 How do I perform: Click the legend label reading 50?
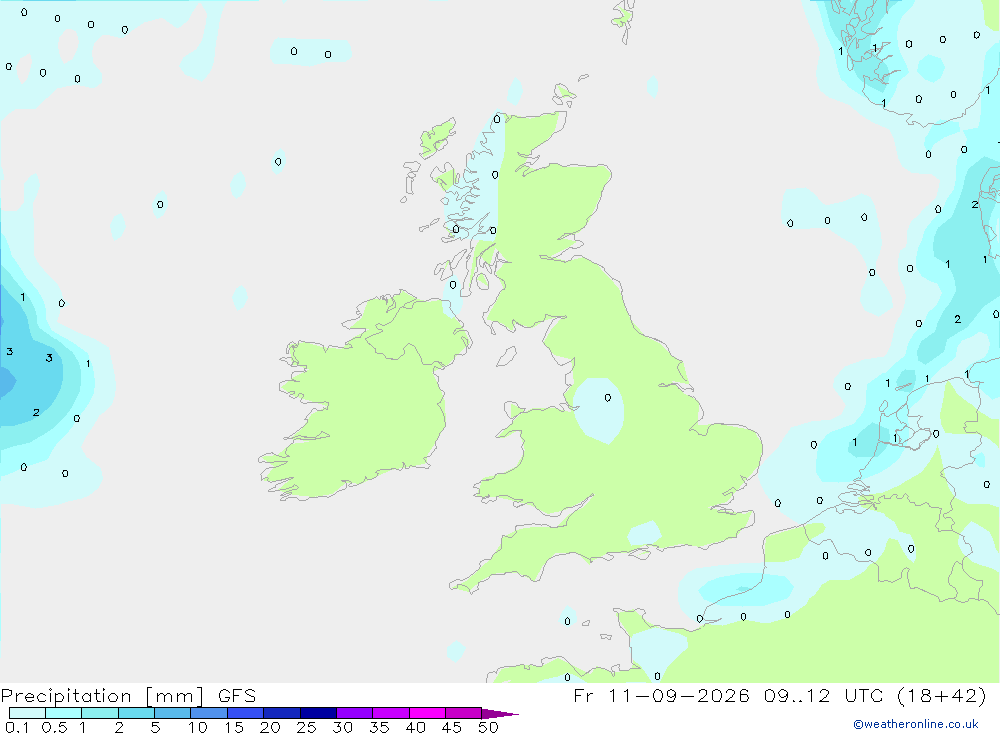click(489, 727)
